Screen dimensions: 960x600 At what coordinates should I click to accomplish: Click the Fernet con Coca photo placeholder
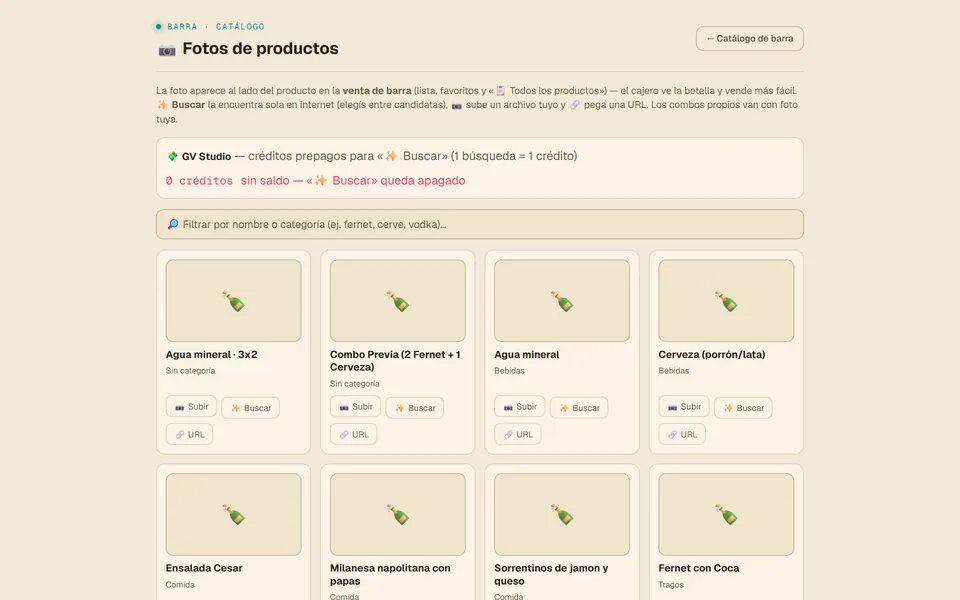coord(726,514)
